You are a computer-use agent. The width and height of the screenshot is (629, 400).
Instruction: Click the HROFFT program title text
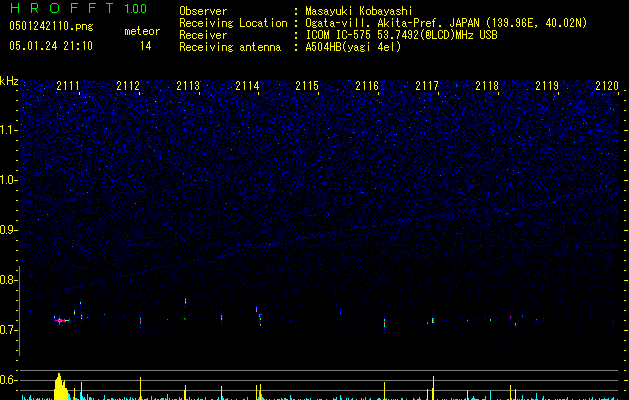pyautogui.click(x=62, y=8)
